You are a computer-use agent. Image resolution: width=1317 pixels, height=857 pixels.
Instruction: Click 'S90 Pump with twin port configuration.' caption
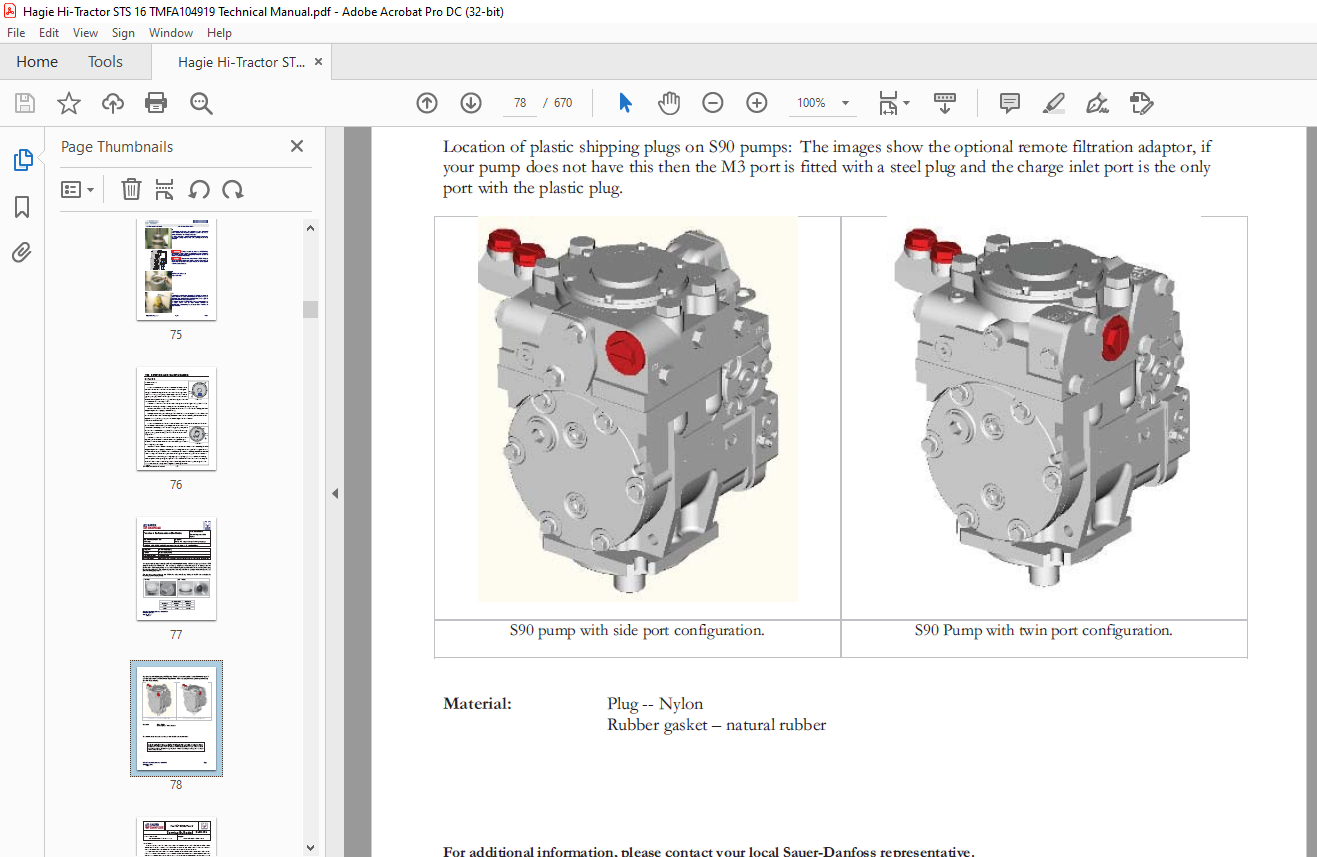pyautogui.click(x=1043, y=631)
